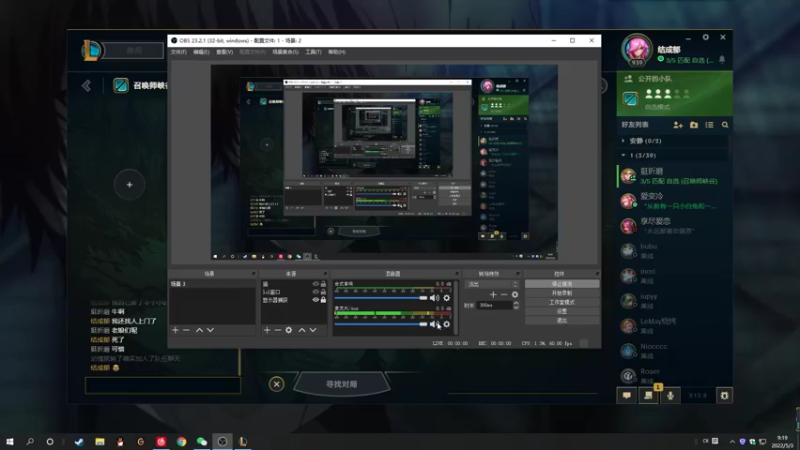Cancel lobby with X button beside 寻找对局
The image size is (800, 450).
click(277, 384)
